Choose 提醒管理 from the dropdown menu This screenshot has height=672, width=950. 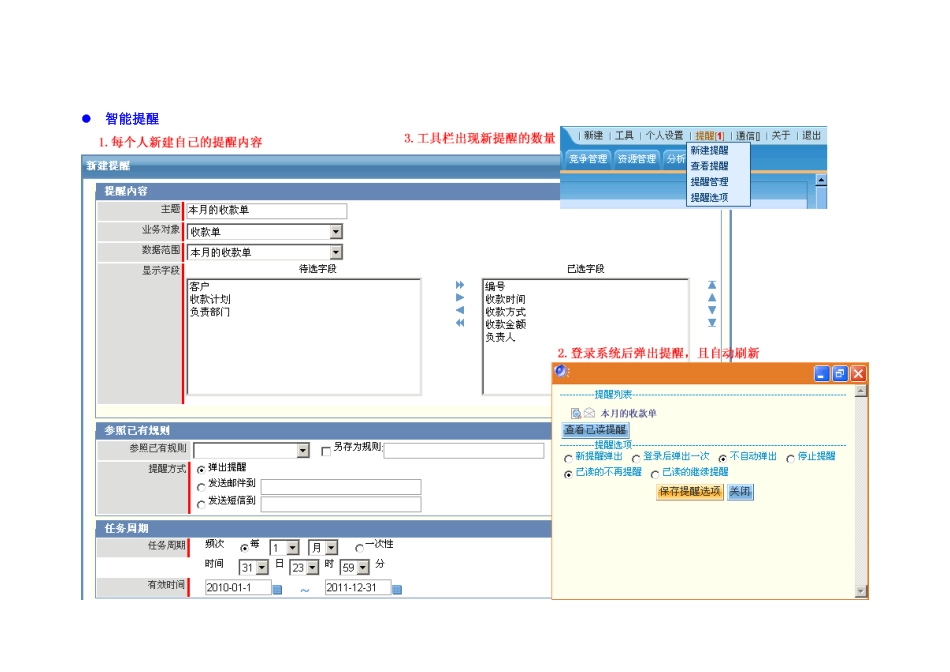709,182
